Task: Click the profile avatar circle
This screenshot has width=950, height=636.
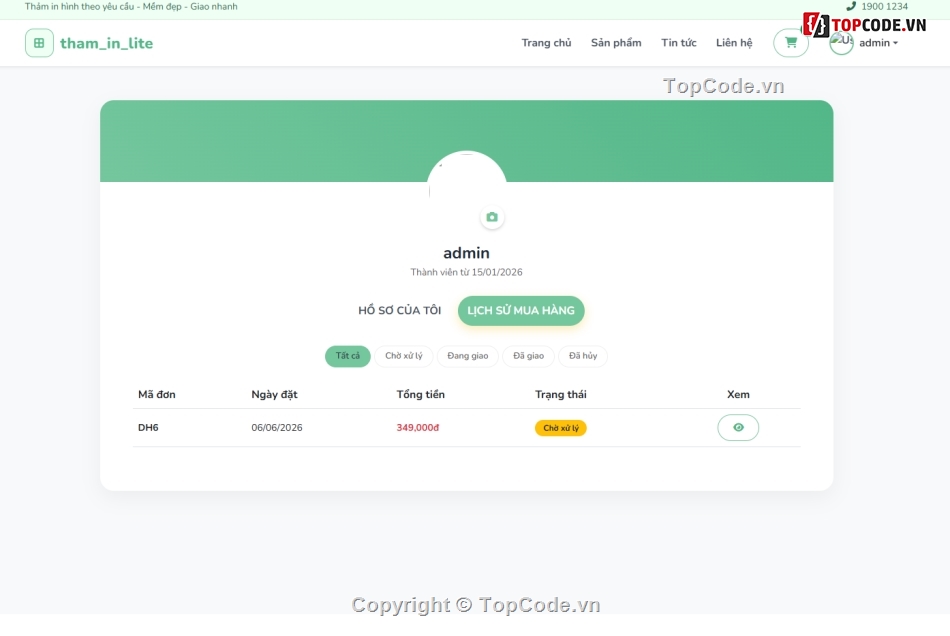Action: pos(467,190)
